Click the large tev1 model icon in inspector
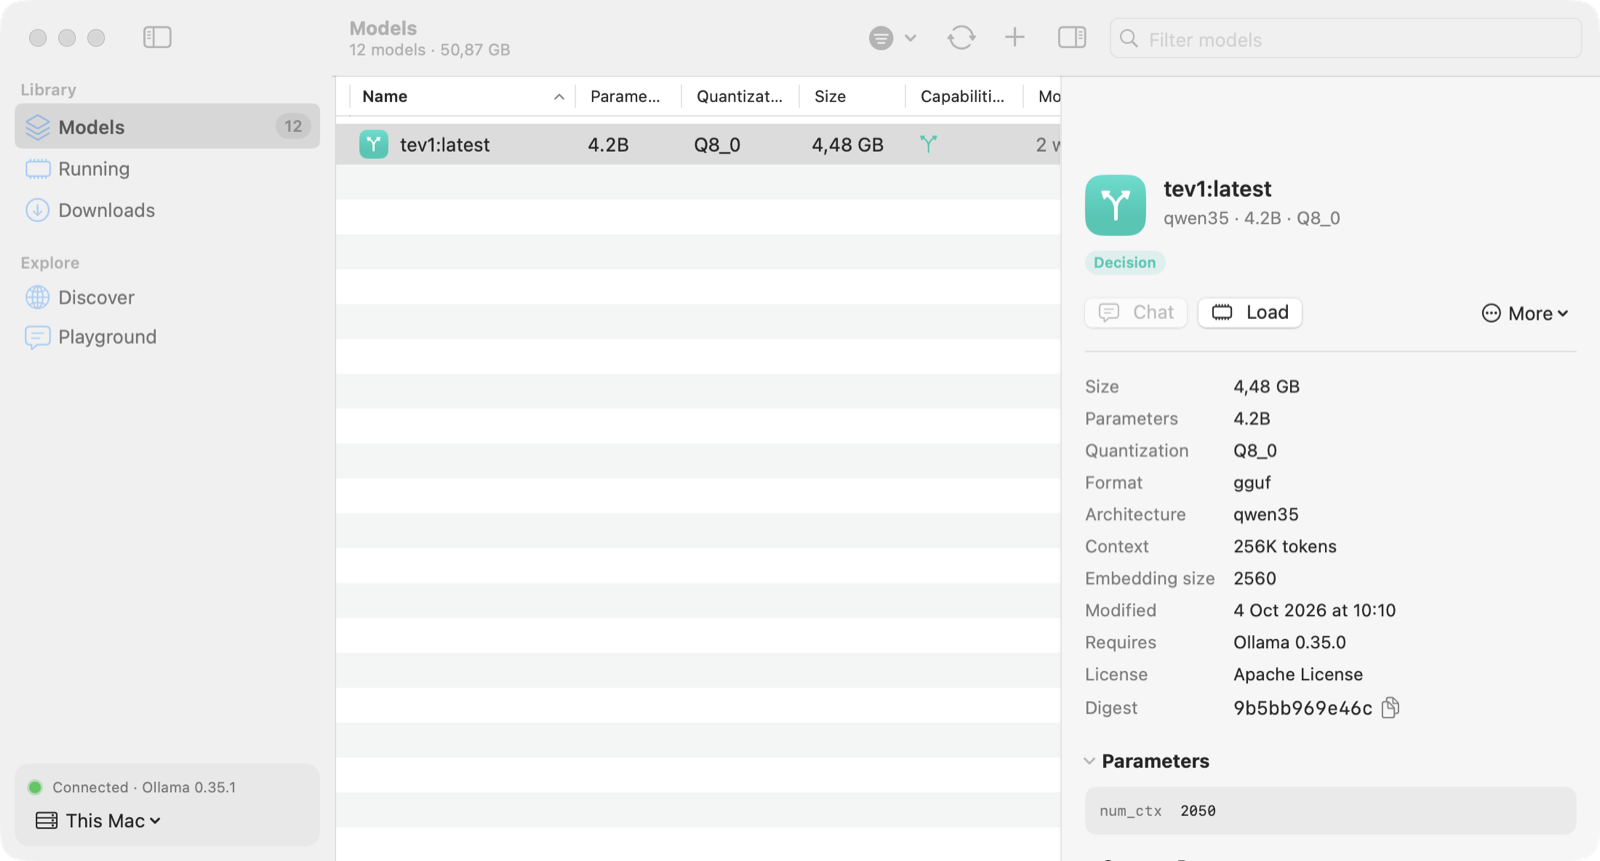The image size is (1600, 861). pos(1115,205)
